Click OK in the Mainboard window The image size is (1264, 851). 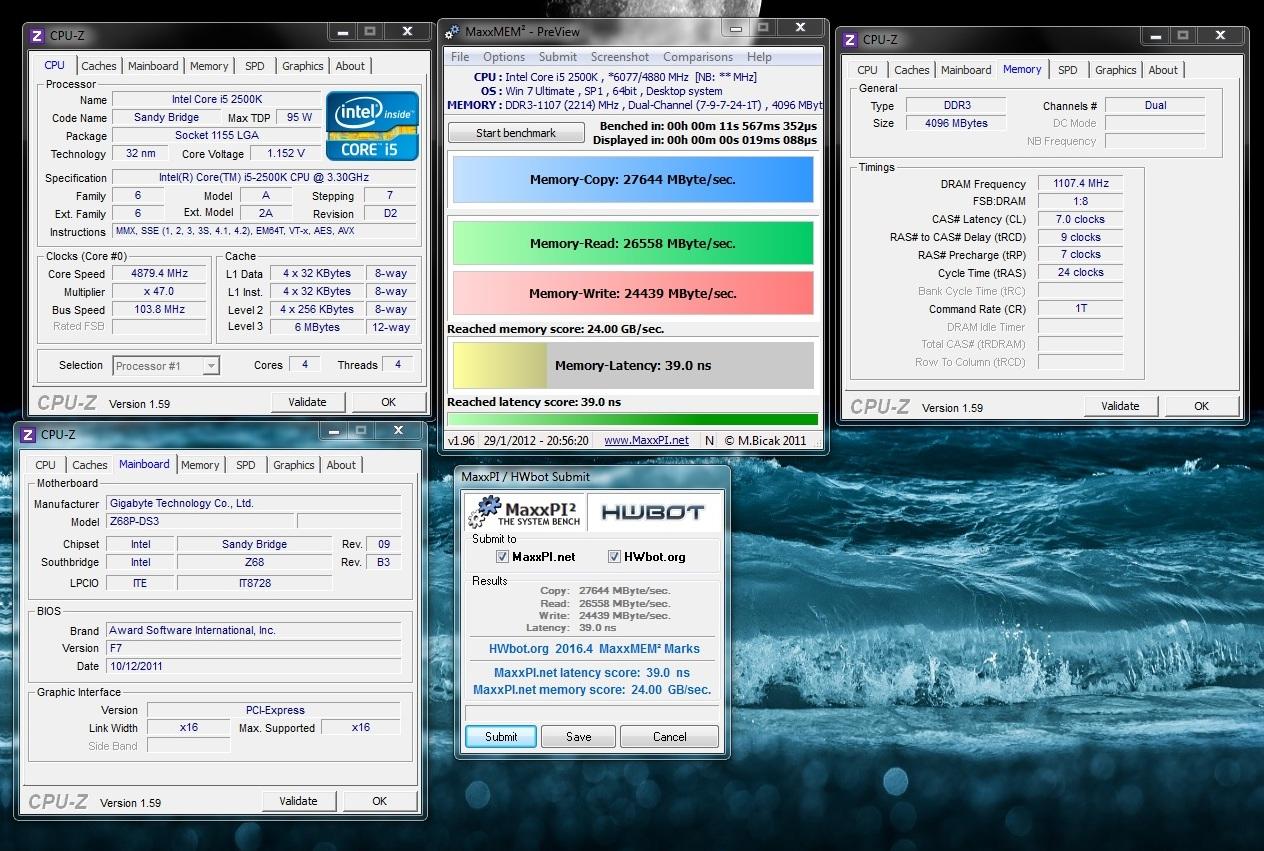tap(380, 801)
